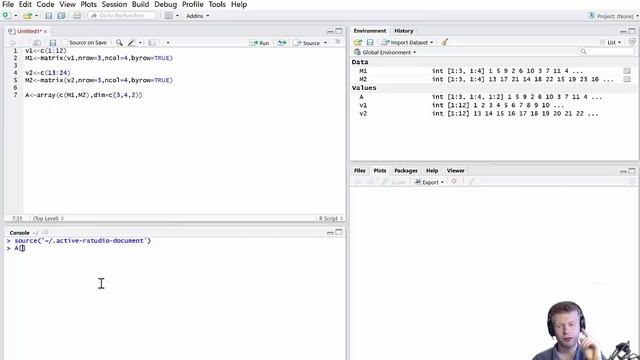Open the List view mode dropdown

pyautogui.click(x=611, y=42)
